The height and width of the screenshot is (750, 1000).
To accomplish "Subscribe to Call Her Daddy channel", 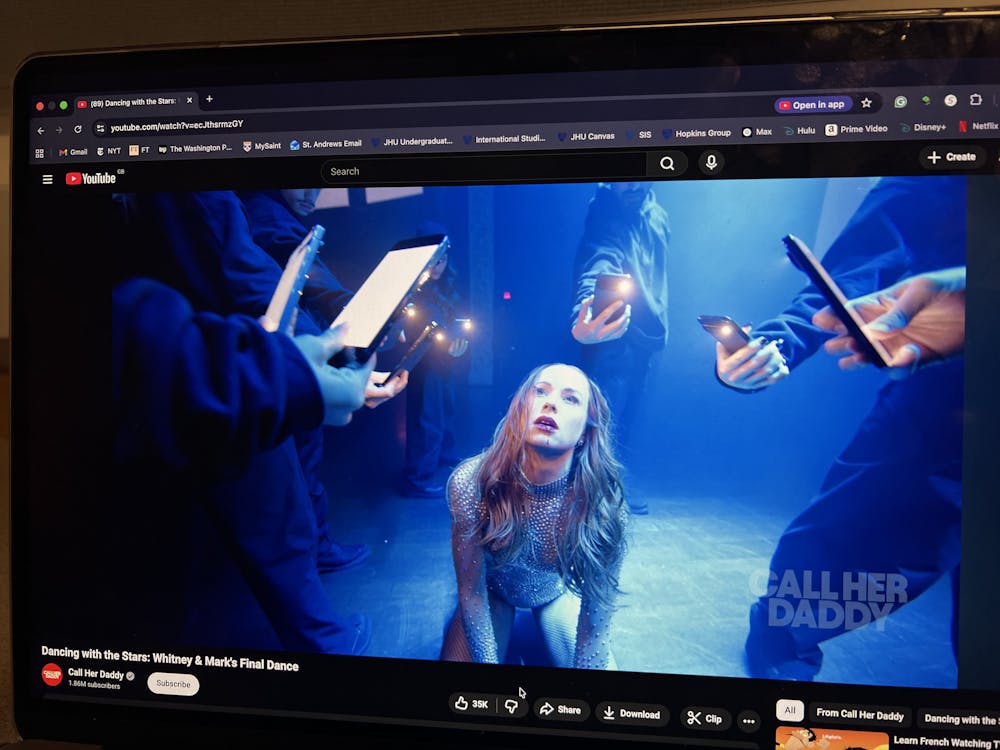I will point(173,684).
